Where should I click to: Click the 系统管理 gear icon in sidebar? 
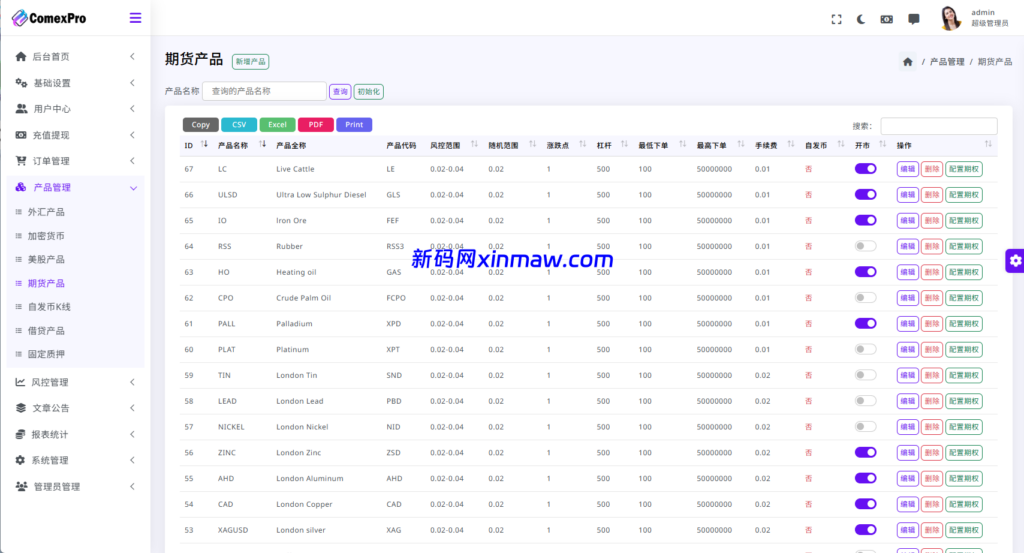tap(20, 460)
